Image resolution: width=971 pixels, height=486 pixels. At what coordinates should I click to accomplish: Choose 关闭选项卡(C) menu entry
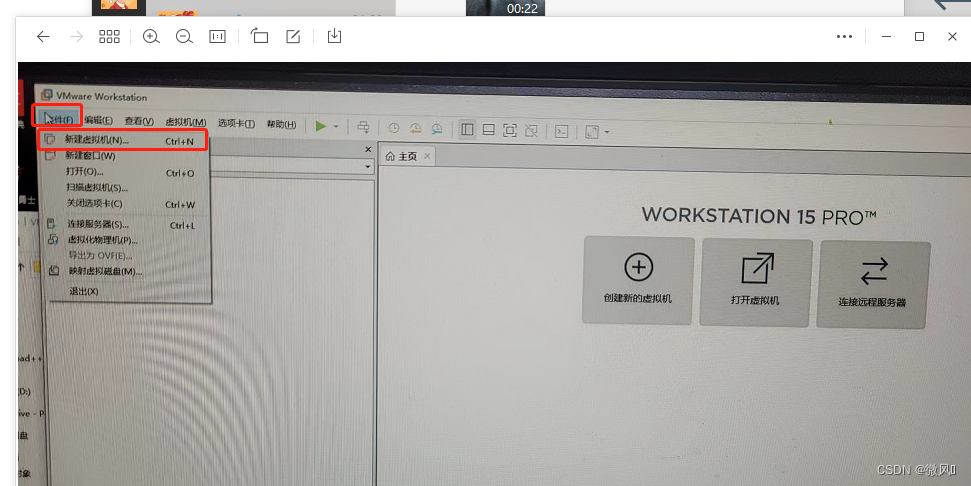126,204
